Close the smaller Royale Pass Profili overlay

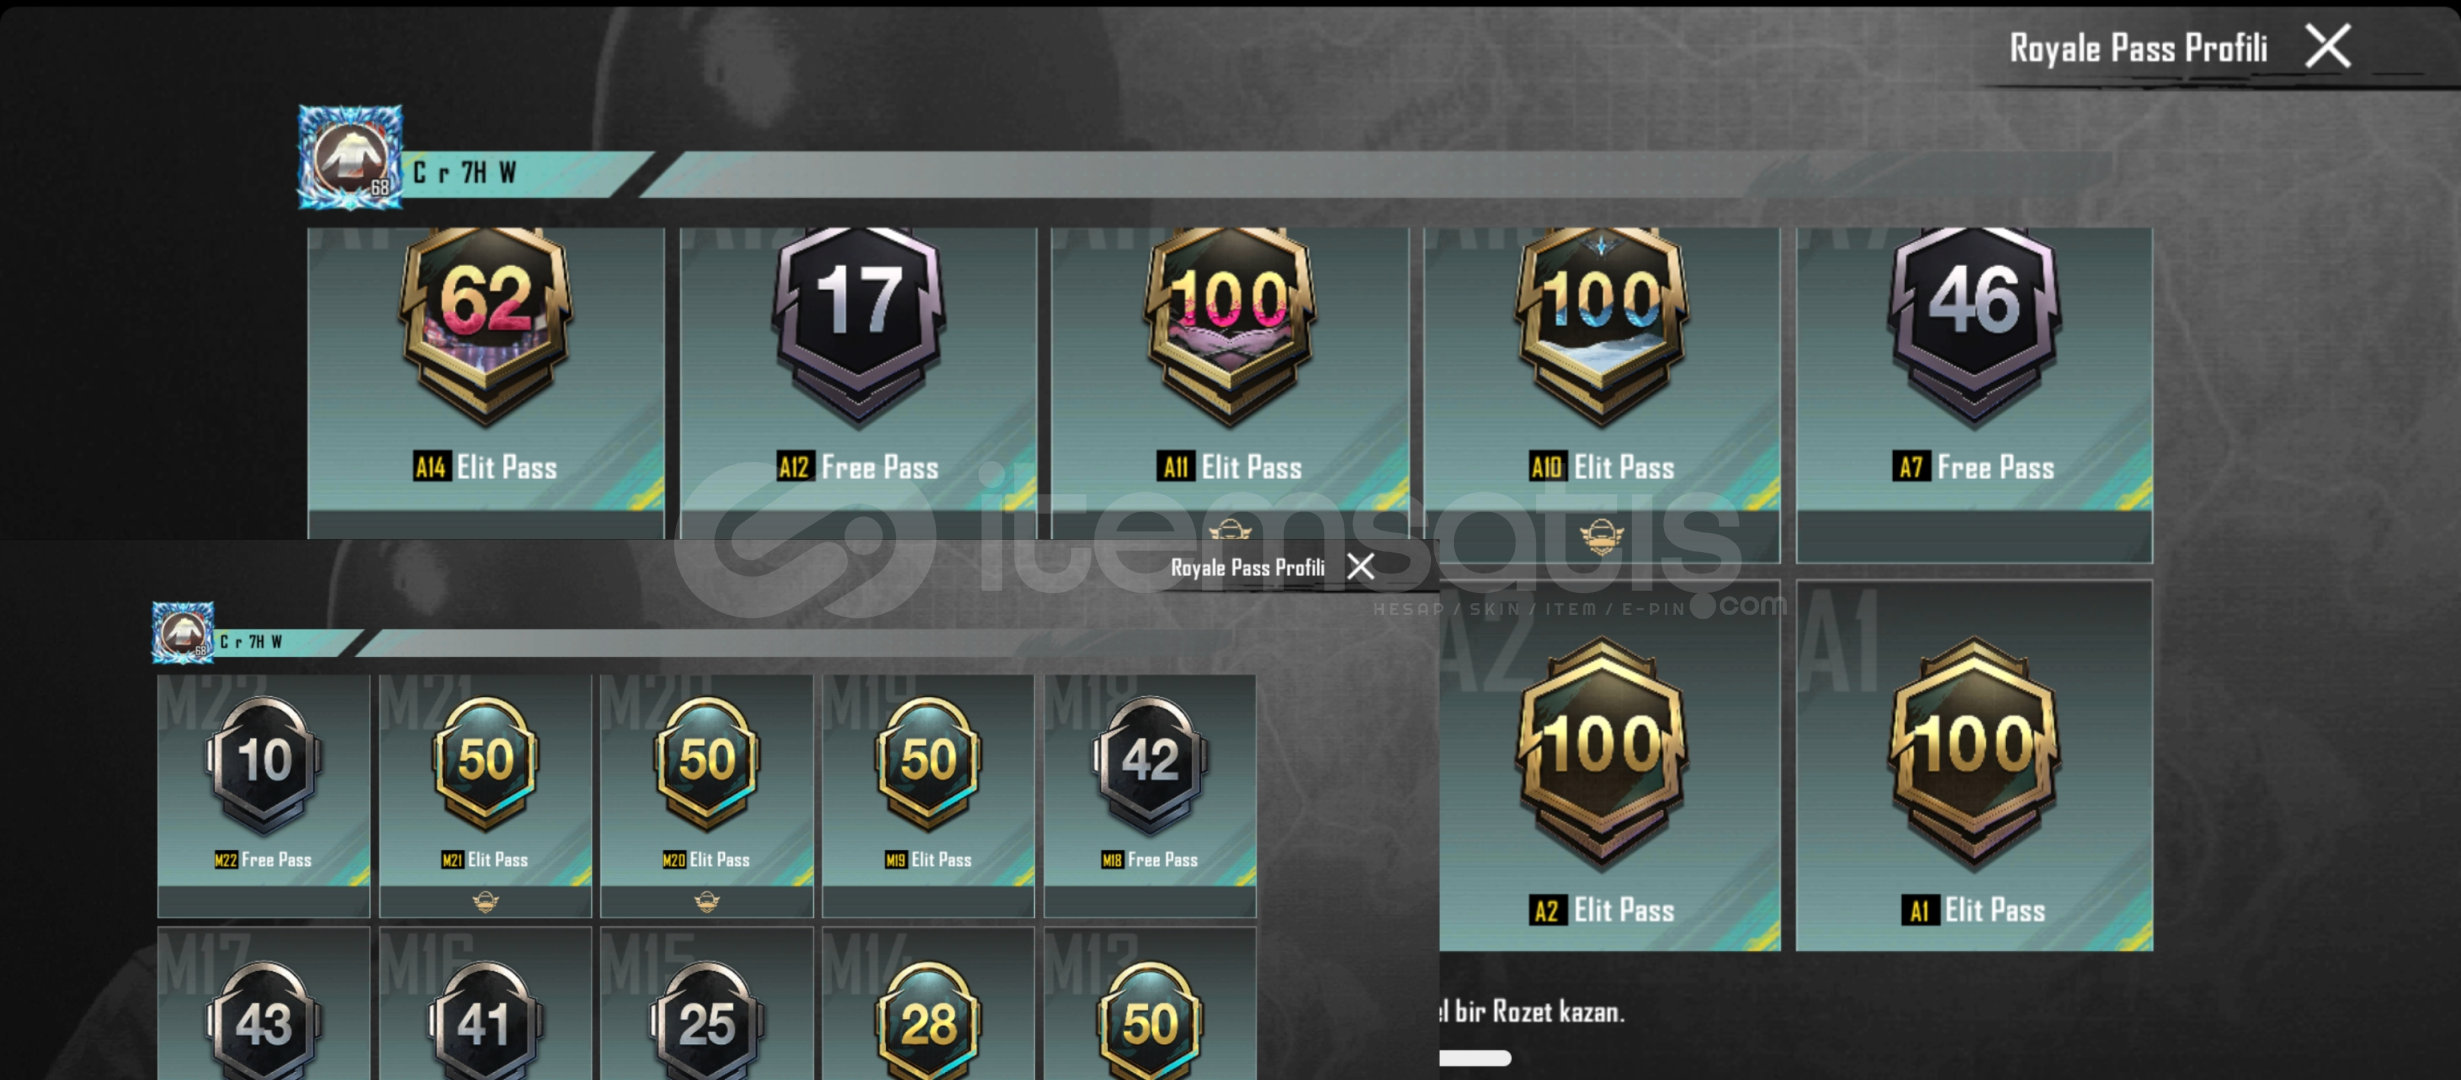pos(1360,567)
